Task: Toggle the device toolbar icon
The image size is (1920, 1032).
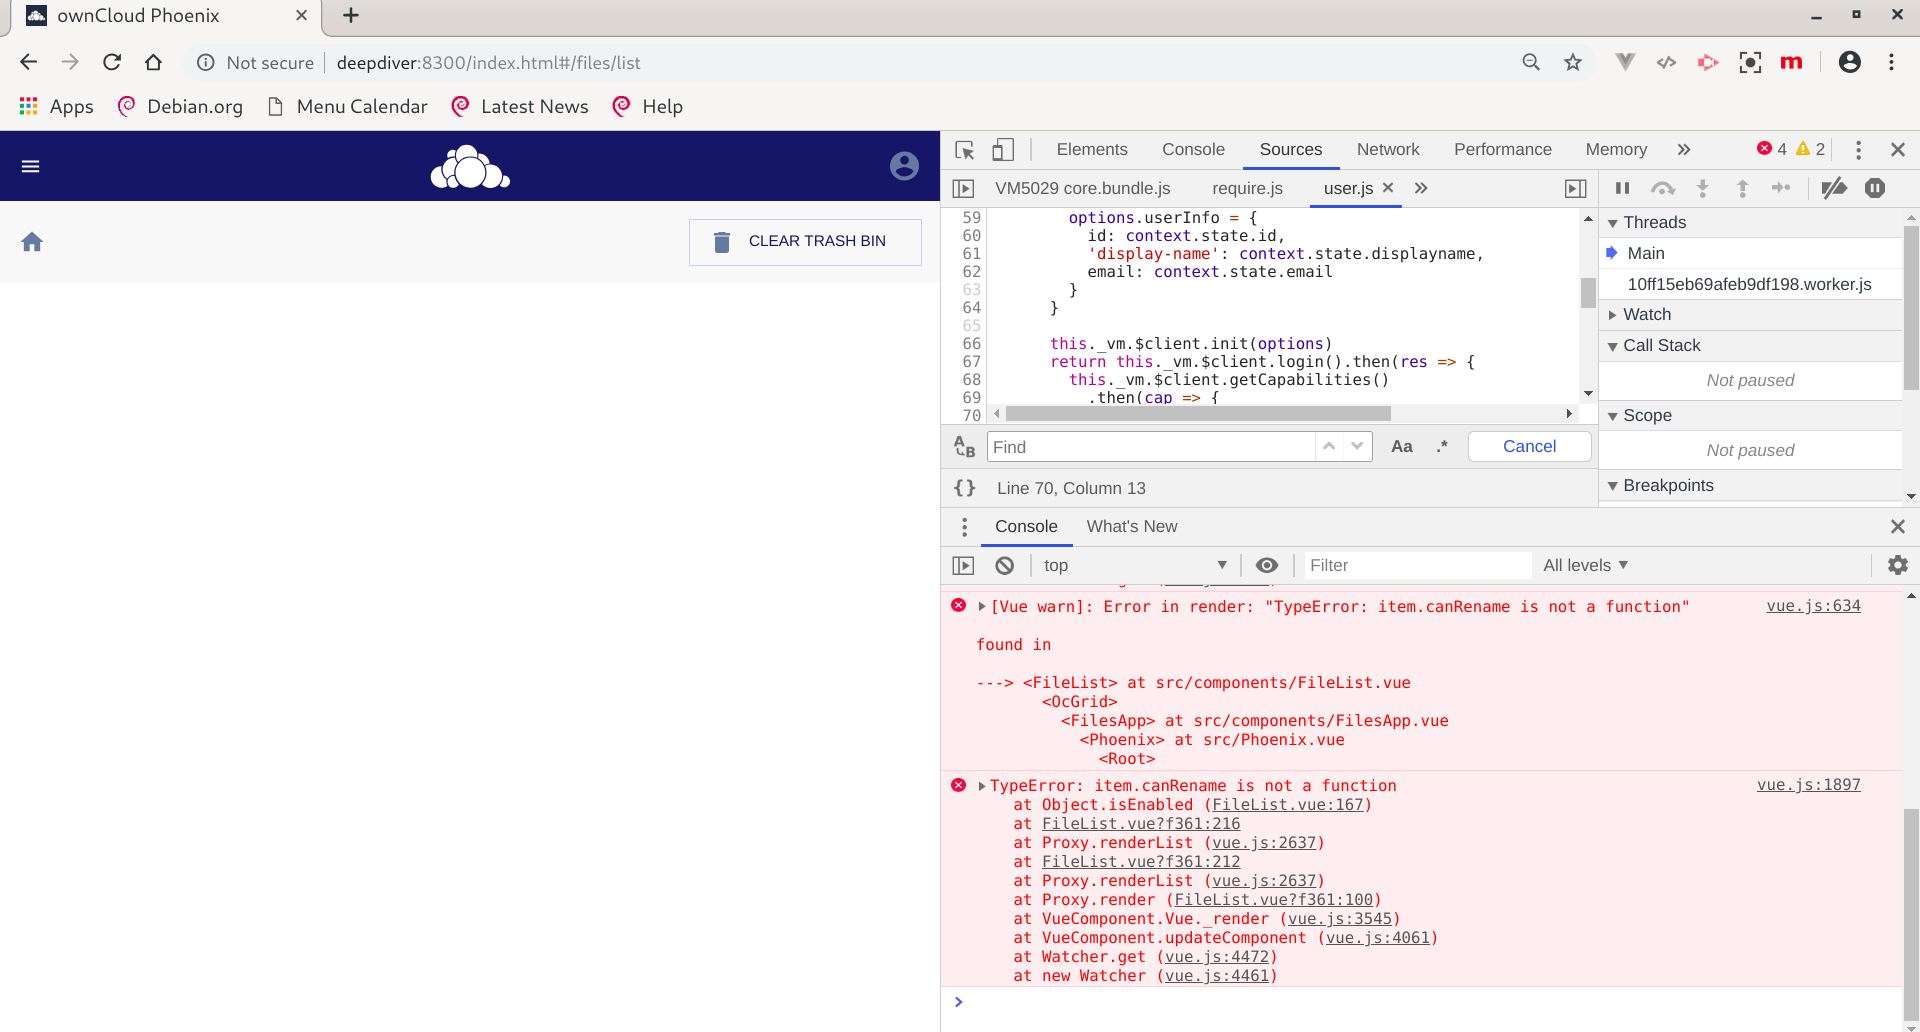Action: (x=1003, y=149)
